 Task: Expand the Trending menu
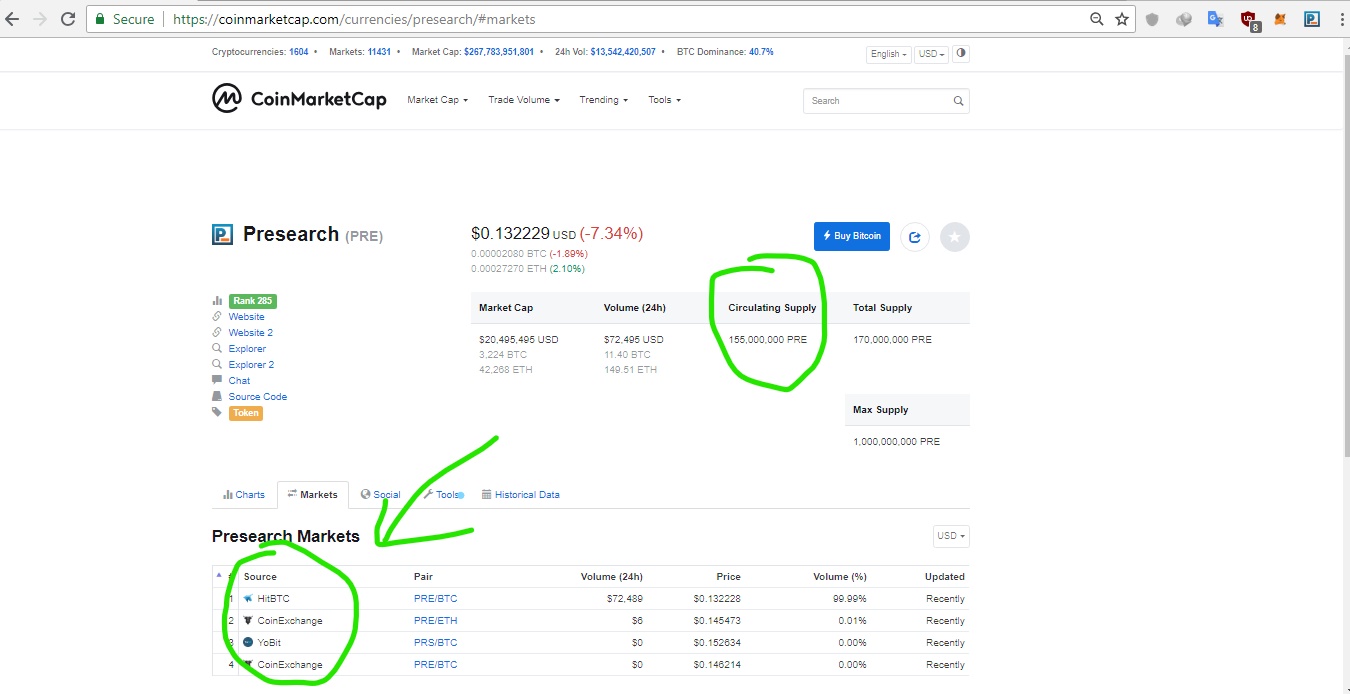pyautogui.click(x=603, y=100)
